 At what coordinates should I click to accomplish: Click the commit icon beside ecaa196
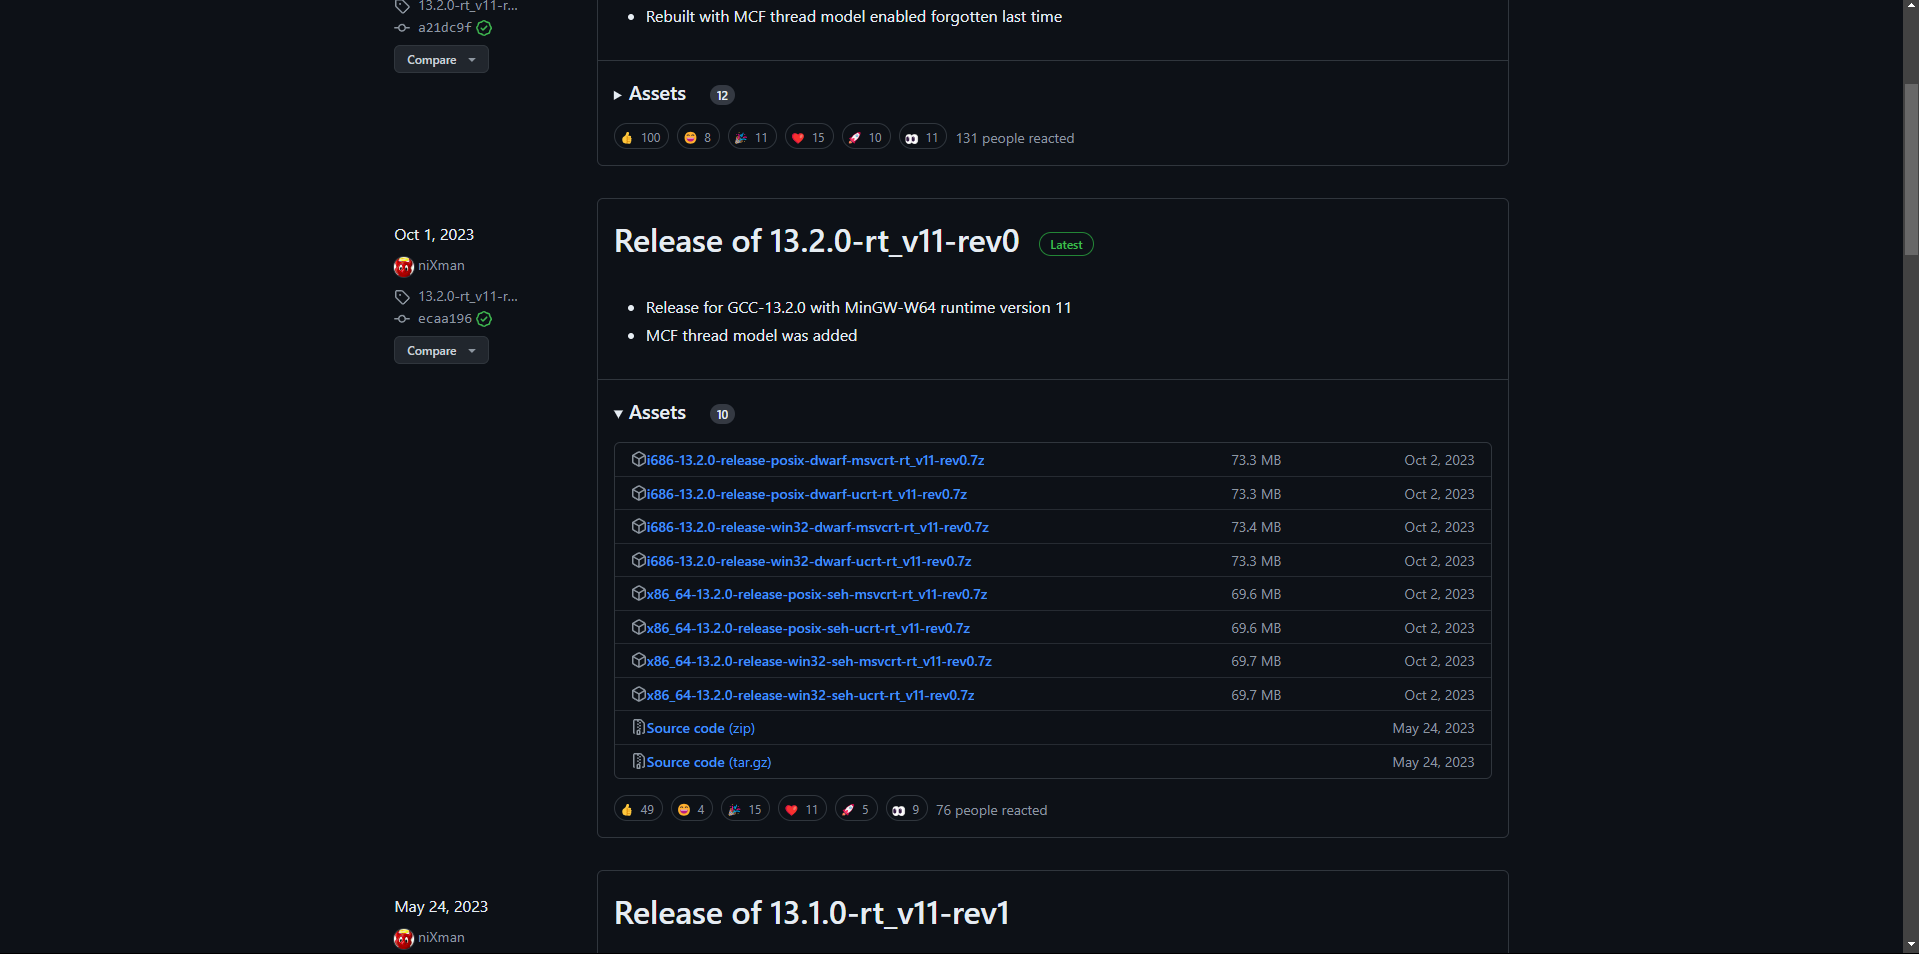click(x=402, y=319)
